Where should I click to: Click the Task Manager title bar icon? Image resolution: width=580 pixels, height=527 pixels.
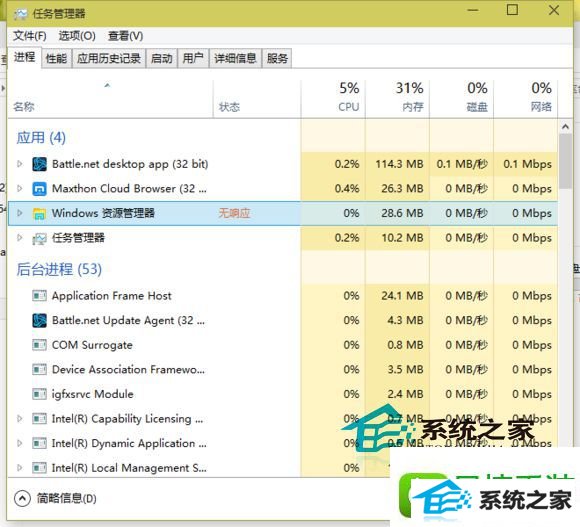click(x=21, y=14)
